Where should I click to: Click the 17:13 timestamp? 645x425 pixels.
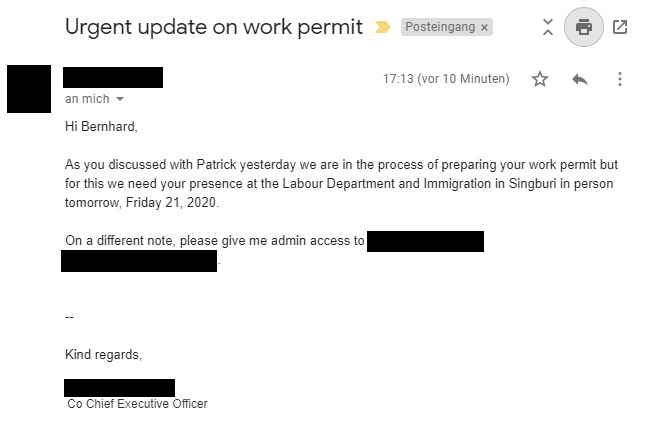446,79
